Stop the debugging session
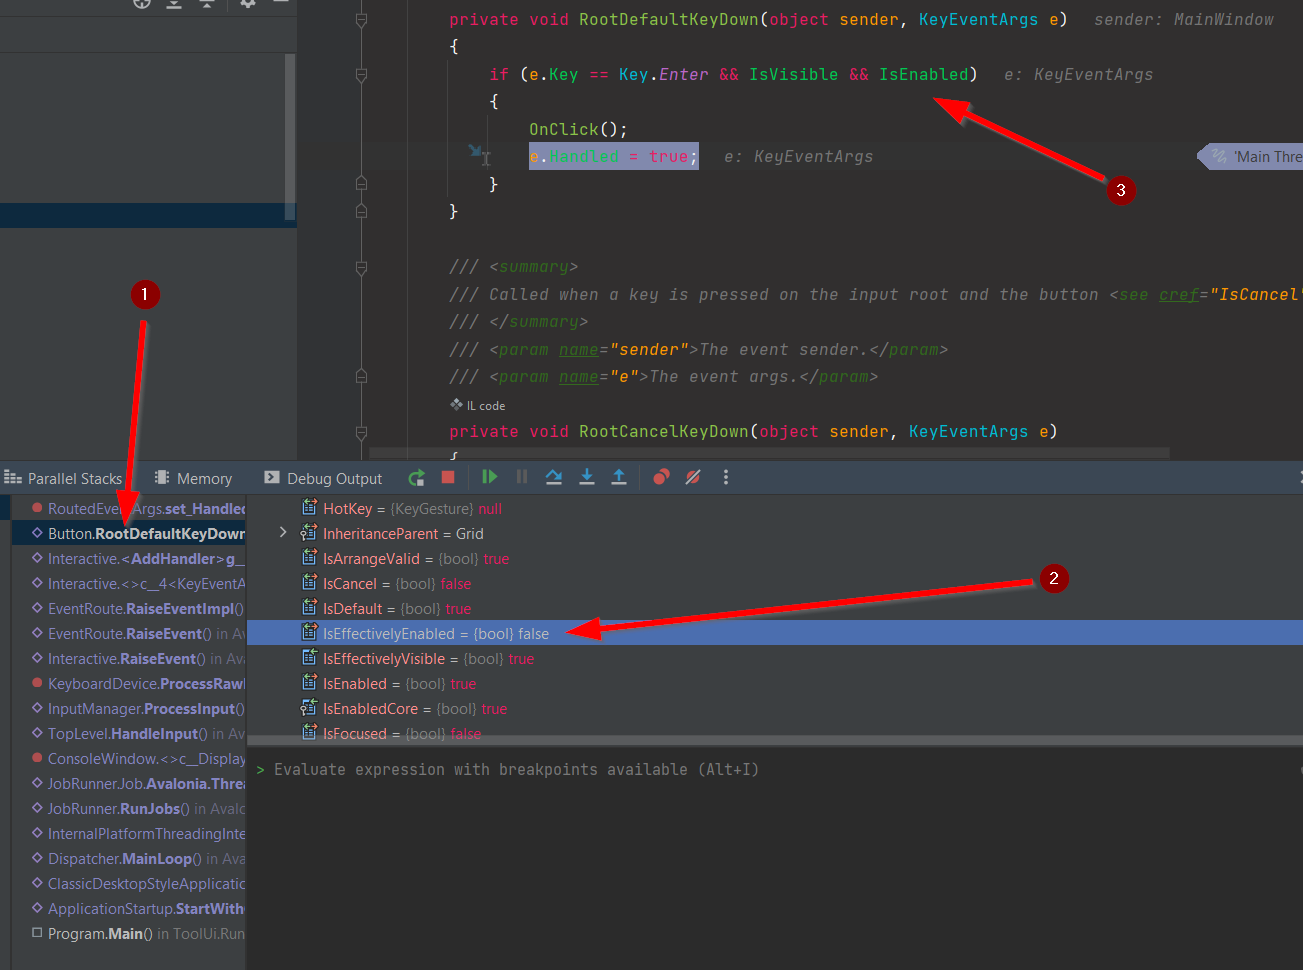Viewport: 1303px width, 970px height. (448, 477)
